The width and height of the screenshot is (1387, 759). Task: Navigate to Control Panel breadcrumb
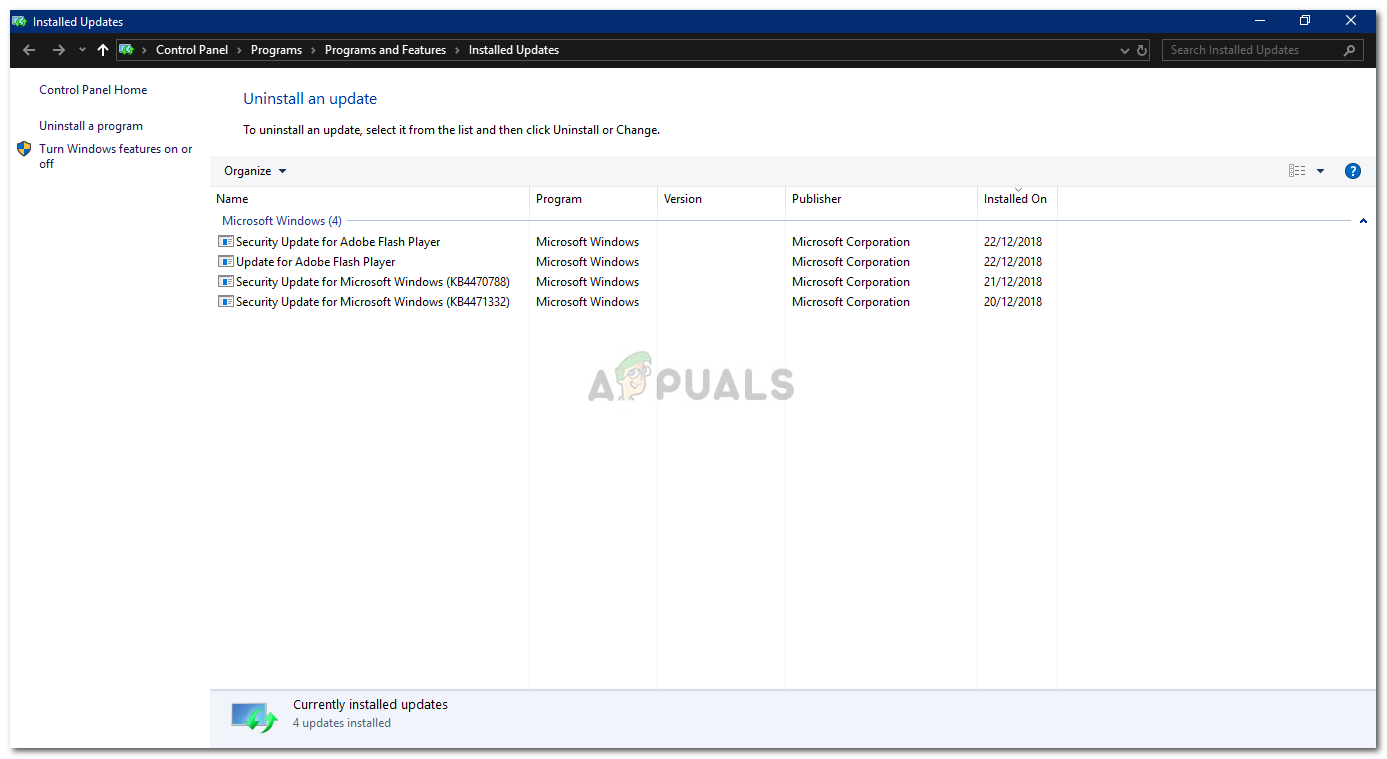tap(192, 50)
